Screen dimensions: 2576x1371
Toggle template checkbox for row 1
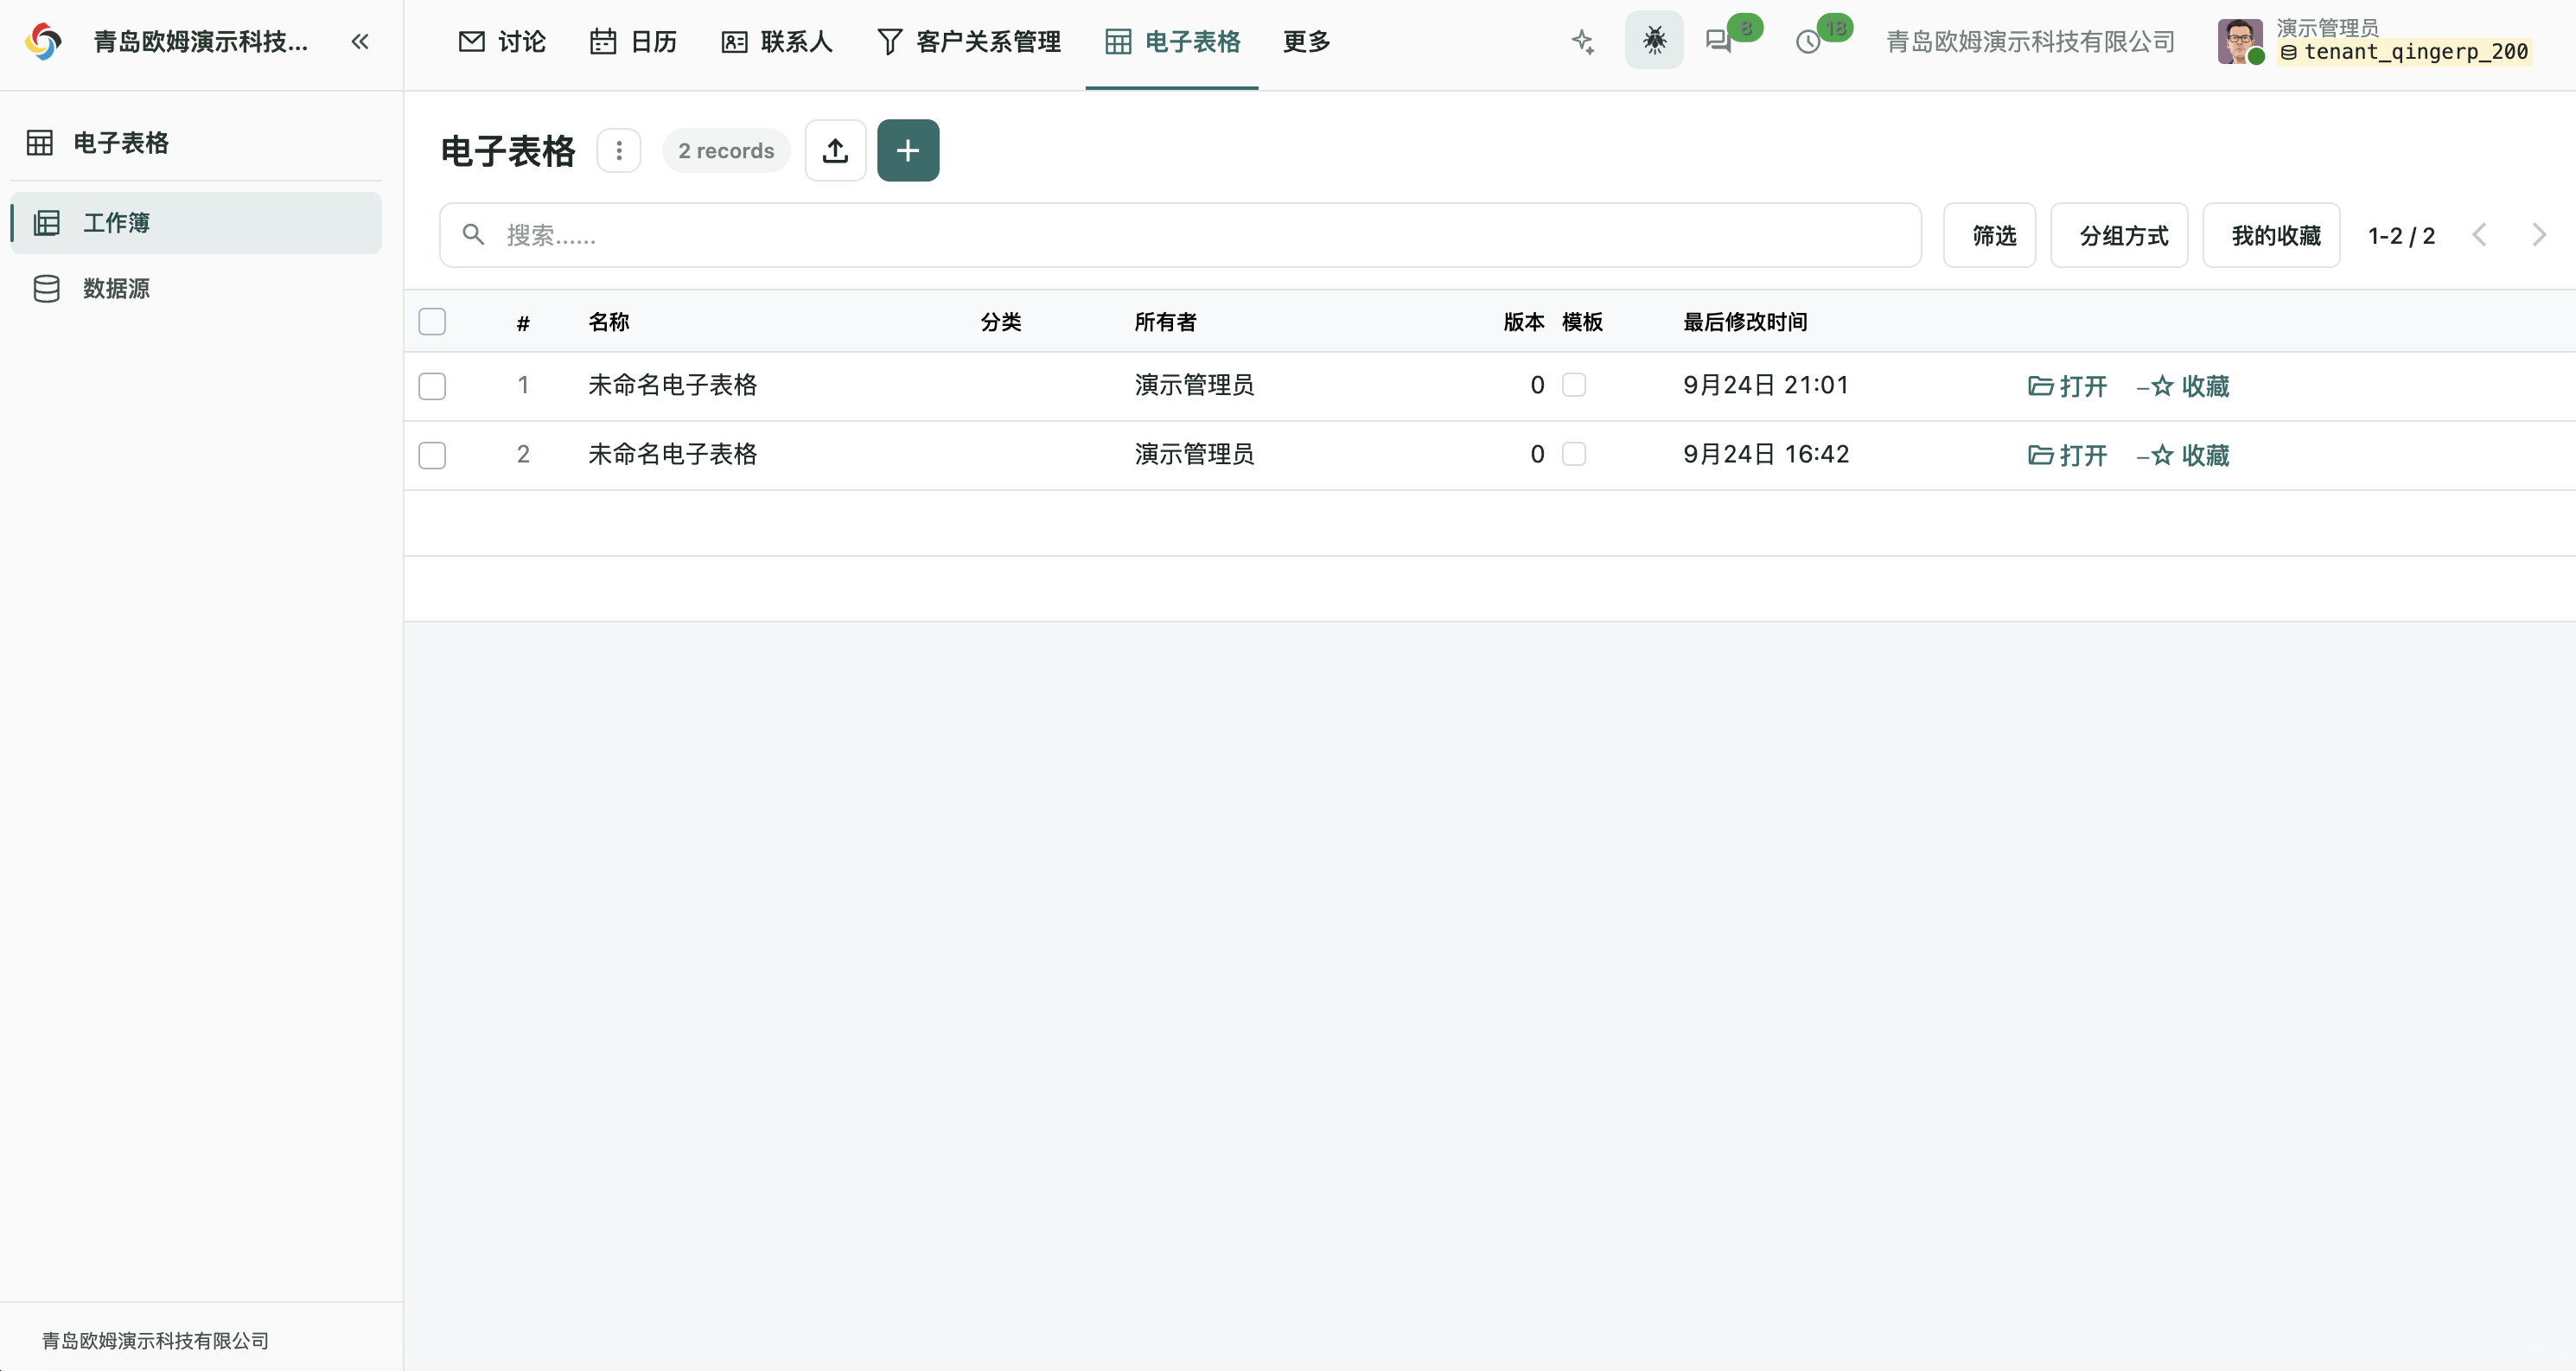coord(1574,385)
